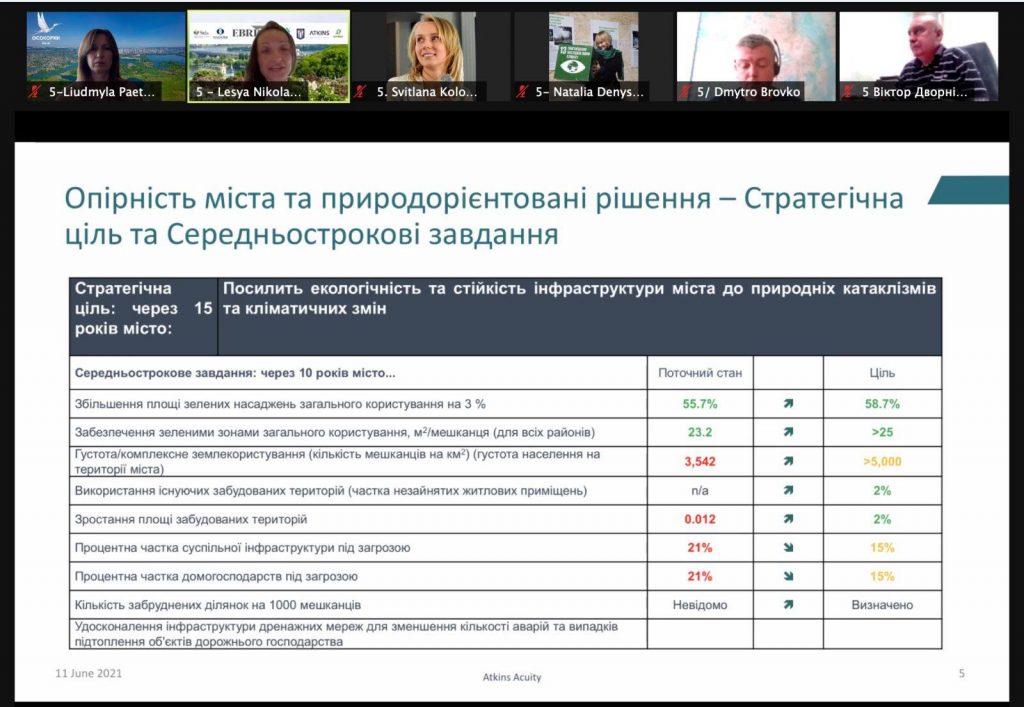The image size is (1024, 707).
Task: Pick Dmytro Brovko's video thumbnail
Action: pos(756,56)
